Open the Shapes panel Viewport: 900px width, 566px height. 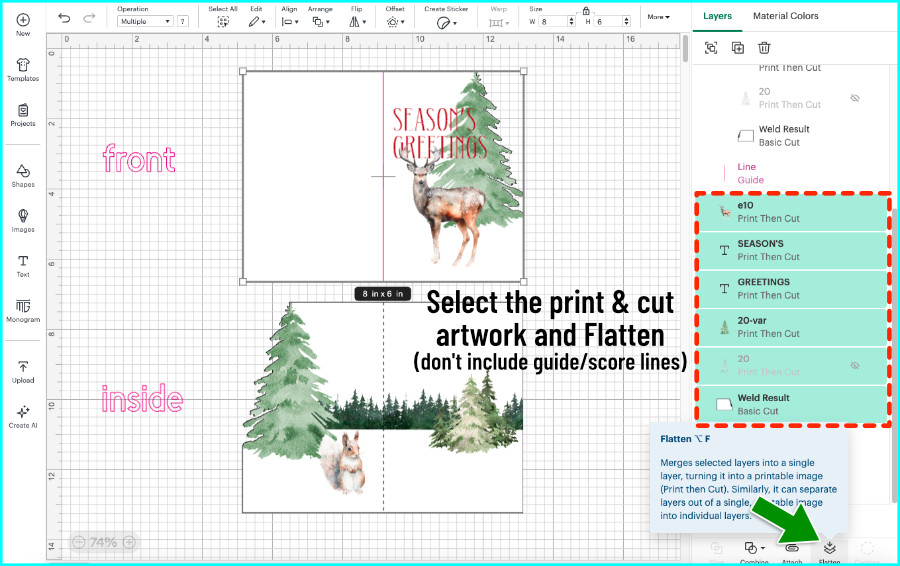(x=23, y=175)
